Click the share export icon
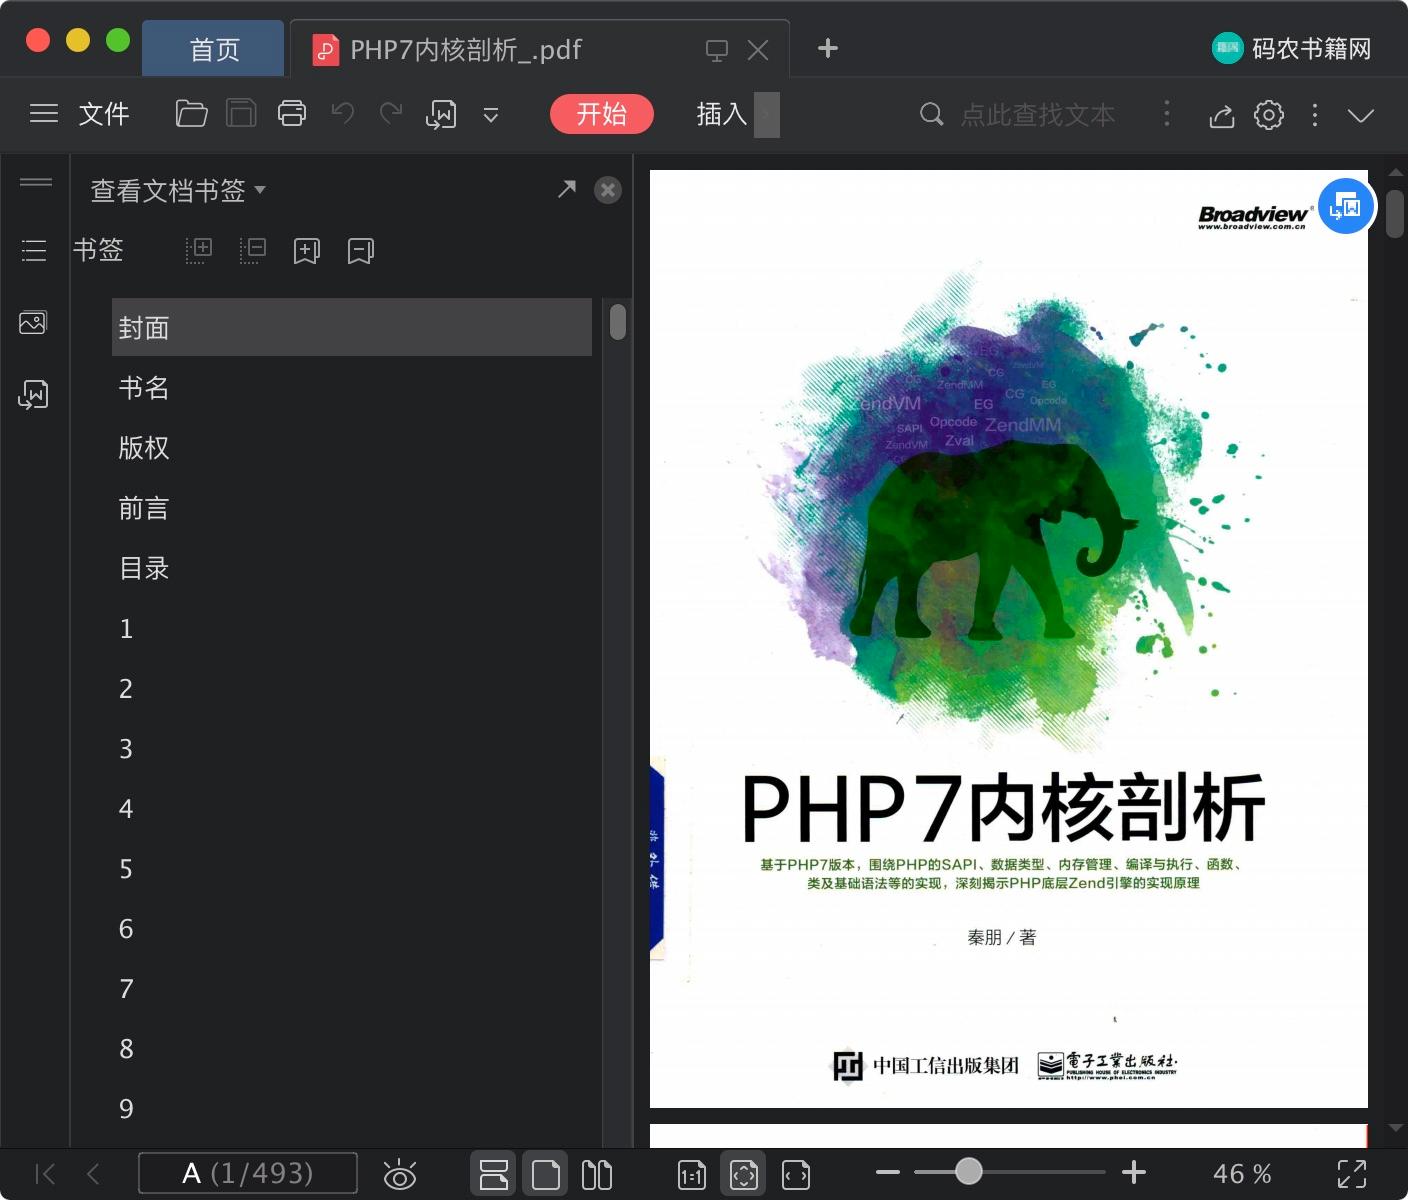Viewport: 1408px width, 1200px height. (x=1222, y=116)
